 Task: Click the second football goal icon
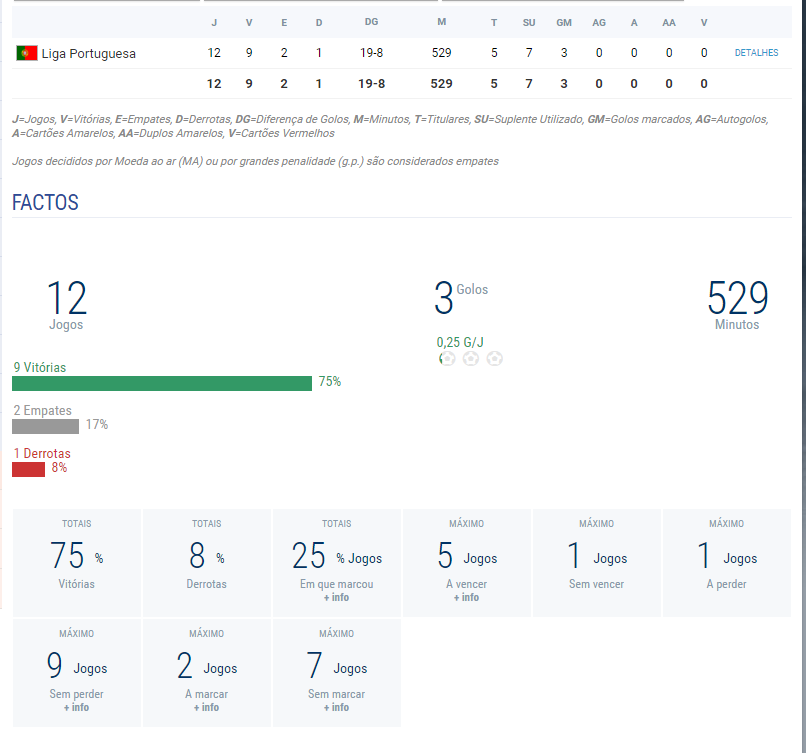point(471,359)
